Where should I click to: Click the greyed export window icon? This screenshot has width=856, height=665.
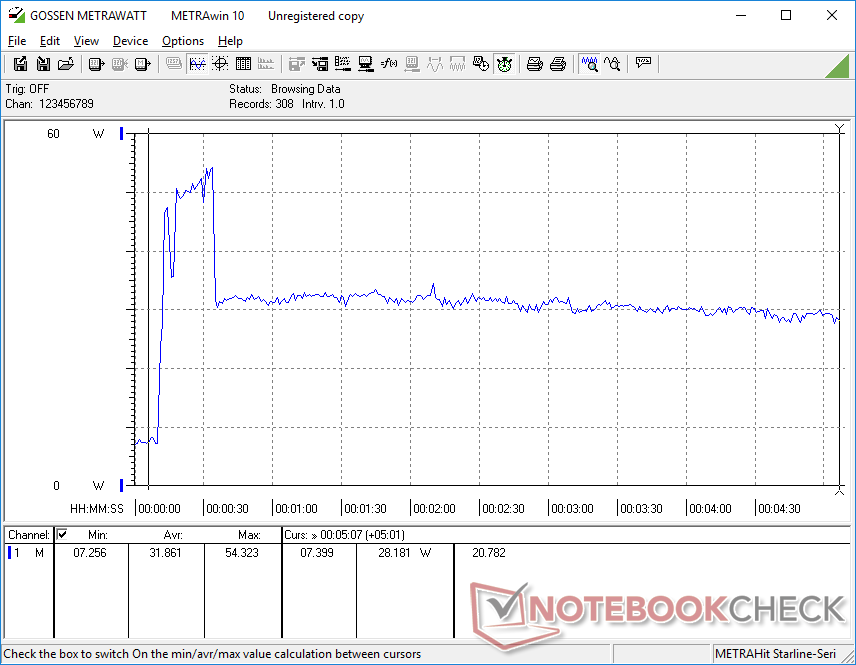296,64
